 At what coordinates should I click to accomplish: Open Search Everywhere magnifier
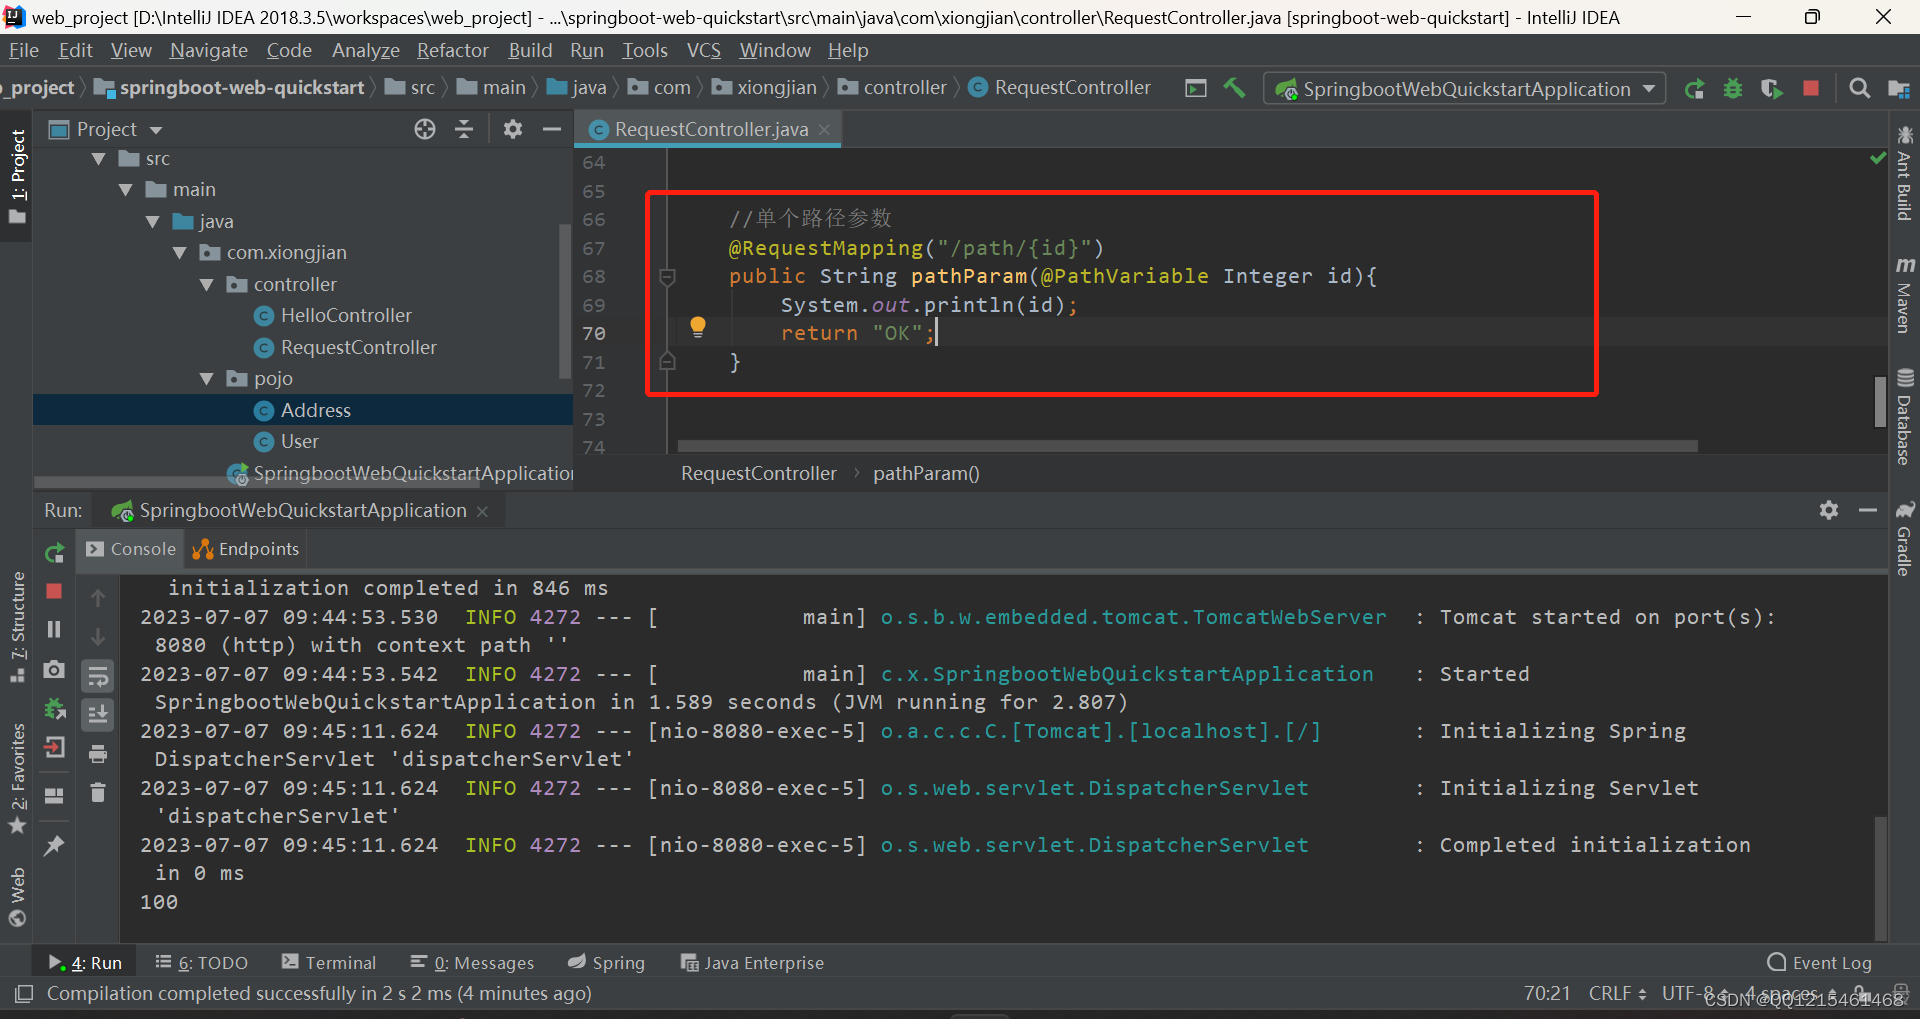point(1859,88)
